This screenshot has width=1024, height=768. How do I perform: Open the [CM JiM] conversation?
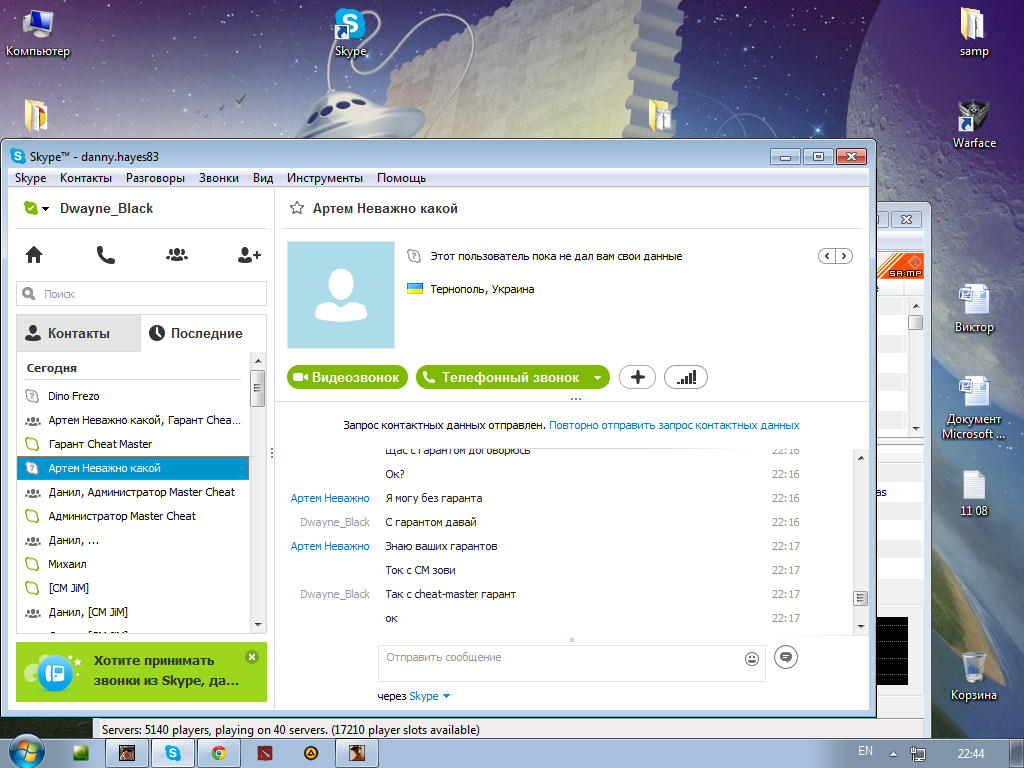(x=133, y=588)
